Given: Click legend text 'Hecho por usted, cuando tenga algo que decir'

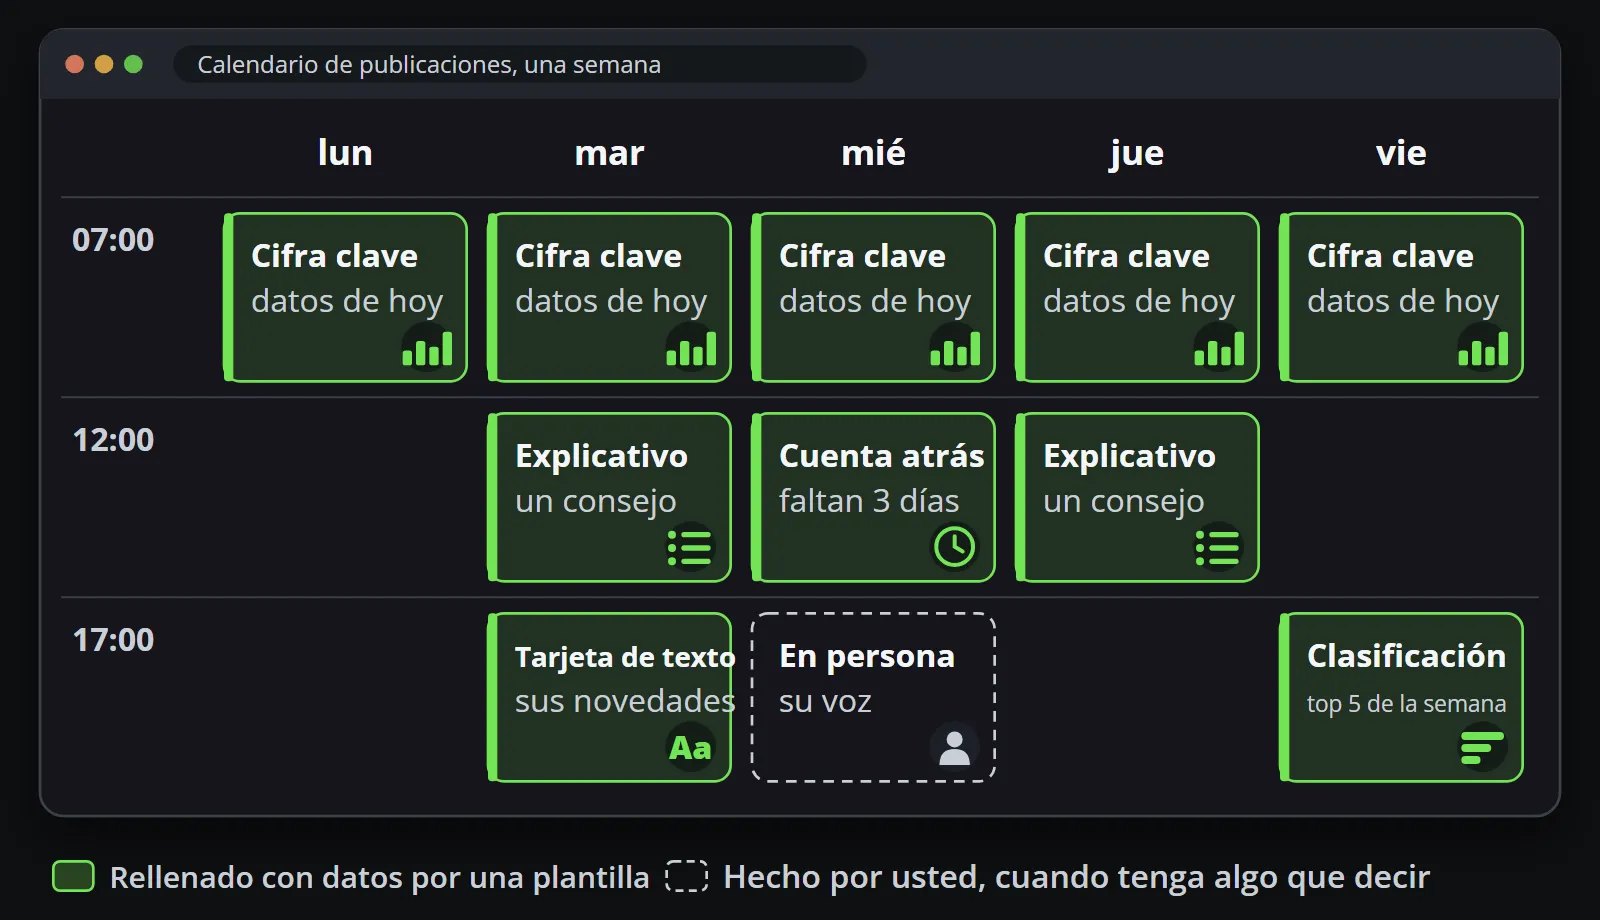Looking at the screenshot, I should tap(1077, 877).
